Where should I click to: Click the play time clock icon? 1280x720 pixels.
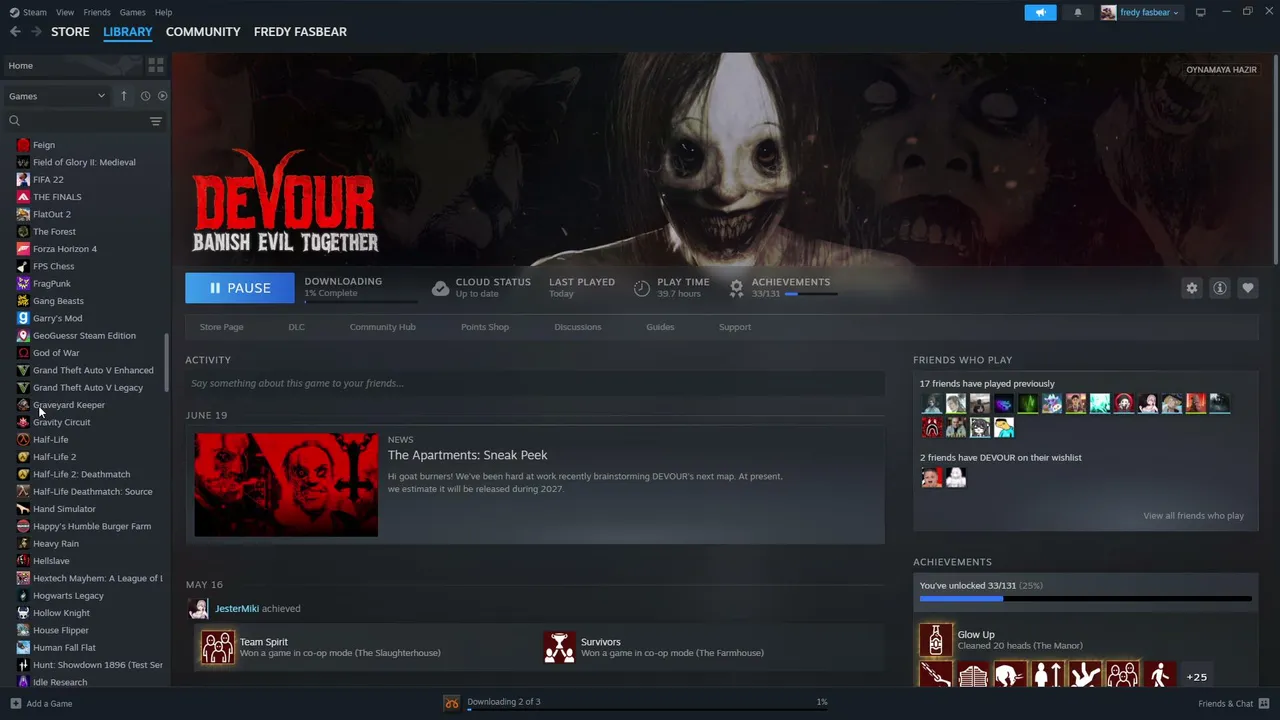click(642, 288)
